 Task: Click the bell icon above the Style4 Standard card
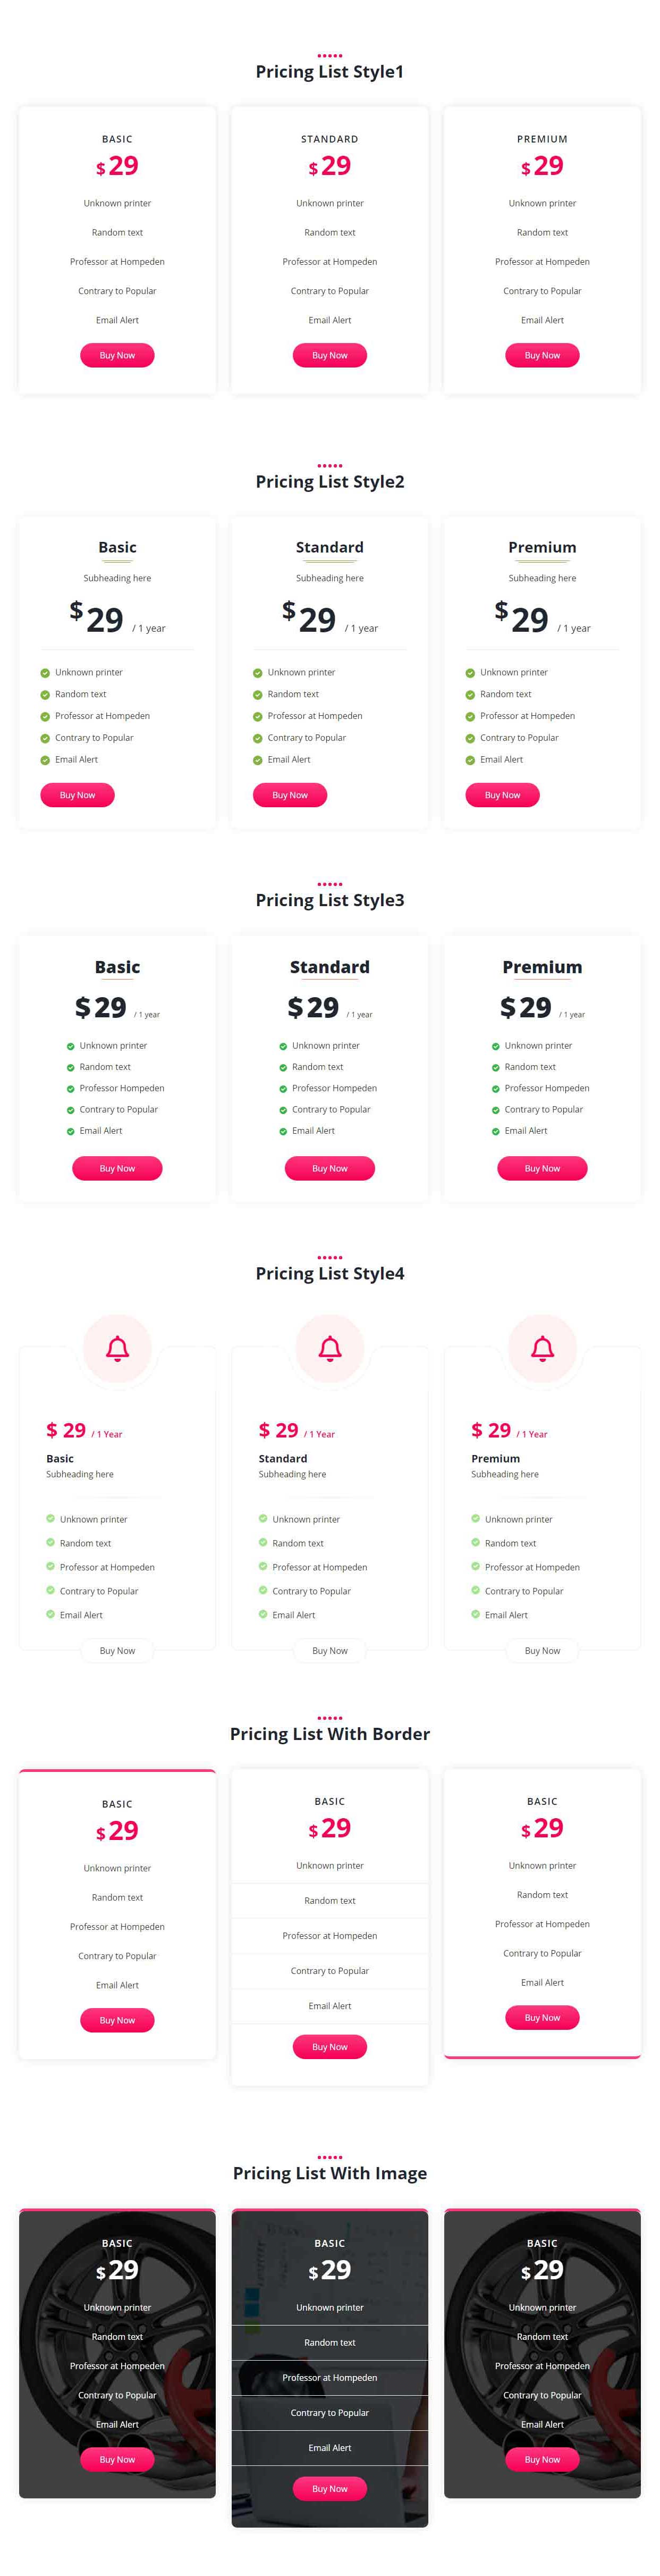pos(330,1348)
